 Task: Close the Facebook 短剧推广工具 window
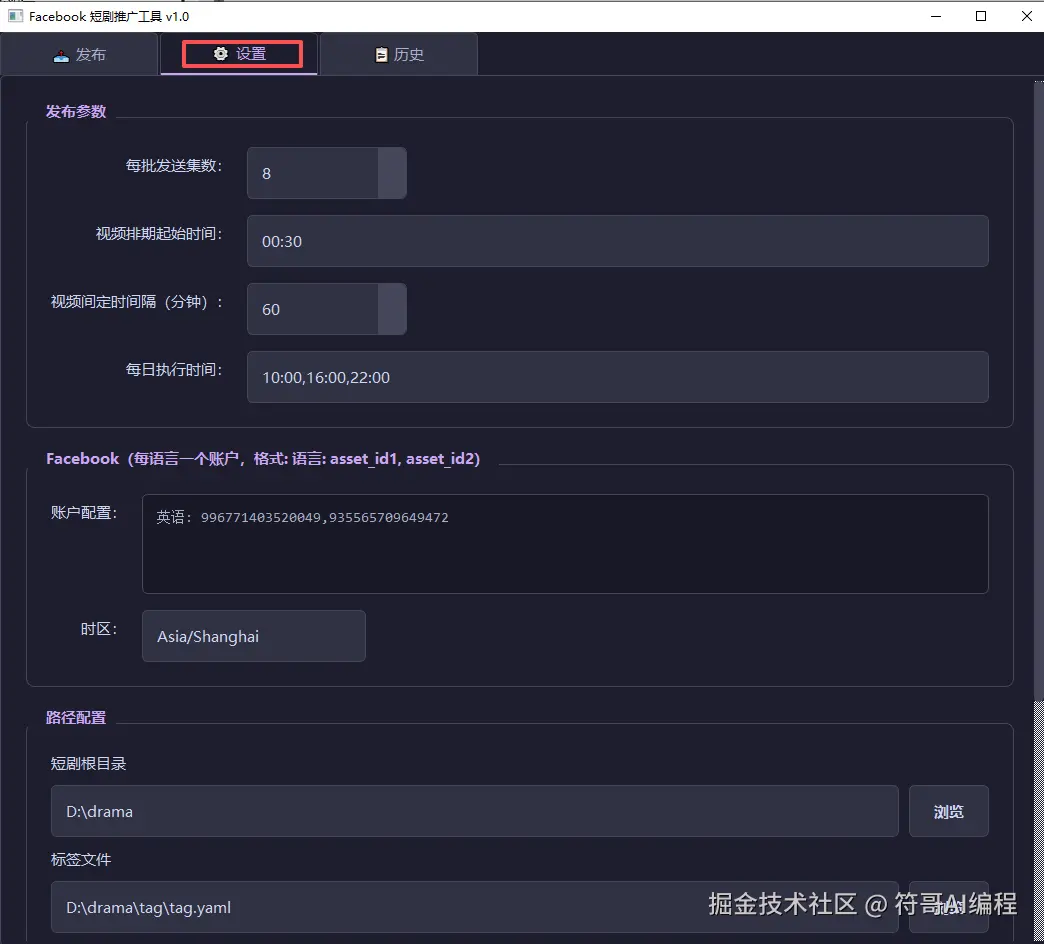[x=1026, y=16]
